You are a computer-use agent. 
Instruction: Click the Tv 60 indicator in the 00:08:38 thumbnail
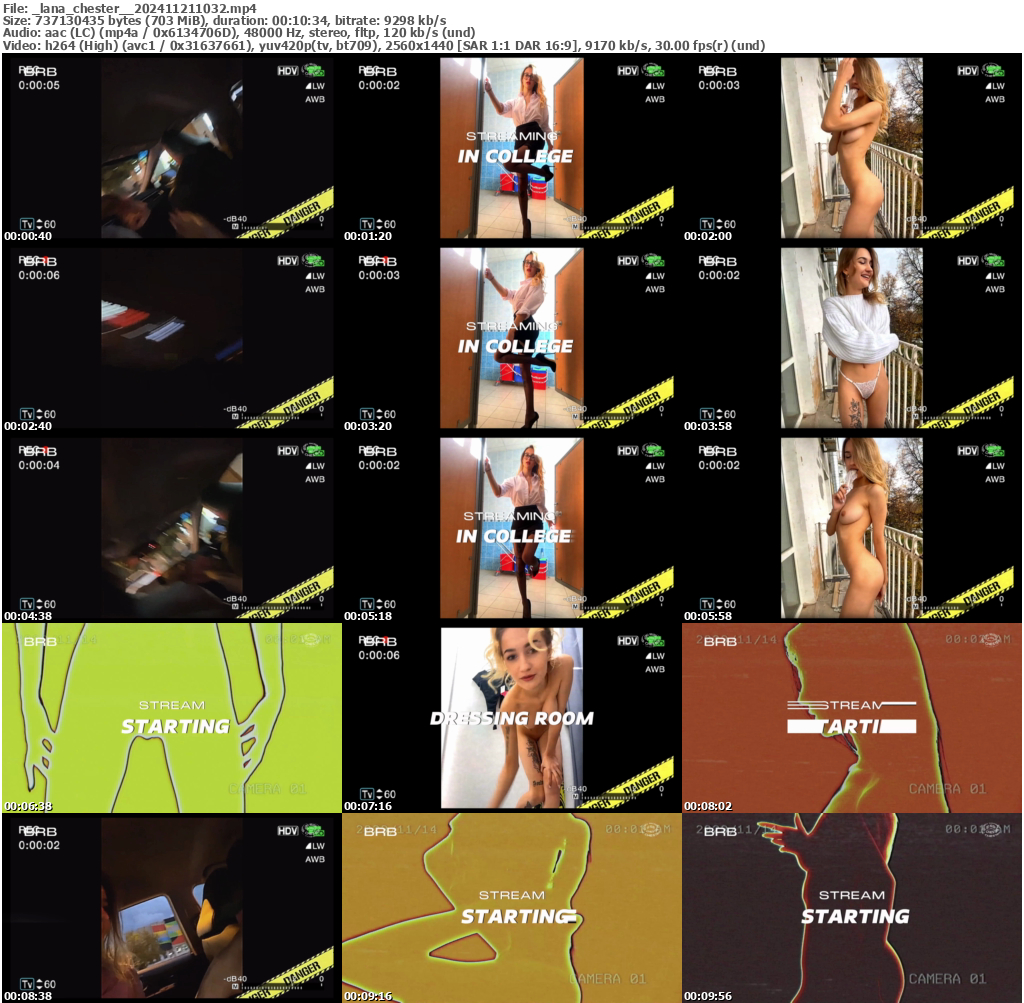tap(39, 984)
